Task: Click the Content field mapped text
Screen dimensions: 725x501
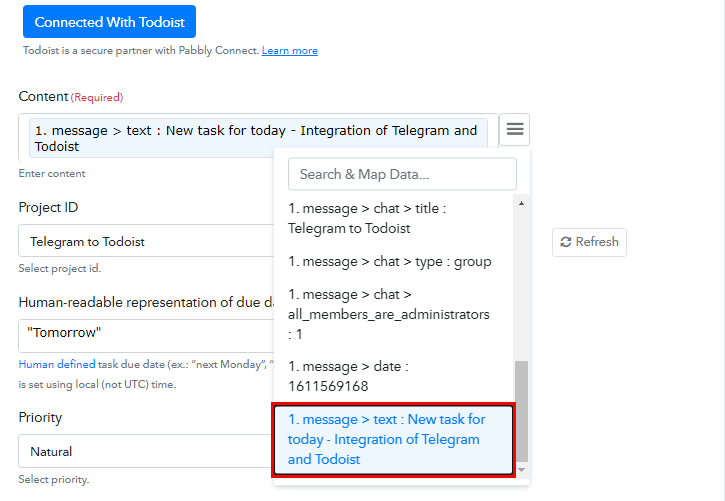Action: coord(258,138)
